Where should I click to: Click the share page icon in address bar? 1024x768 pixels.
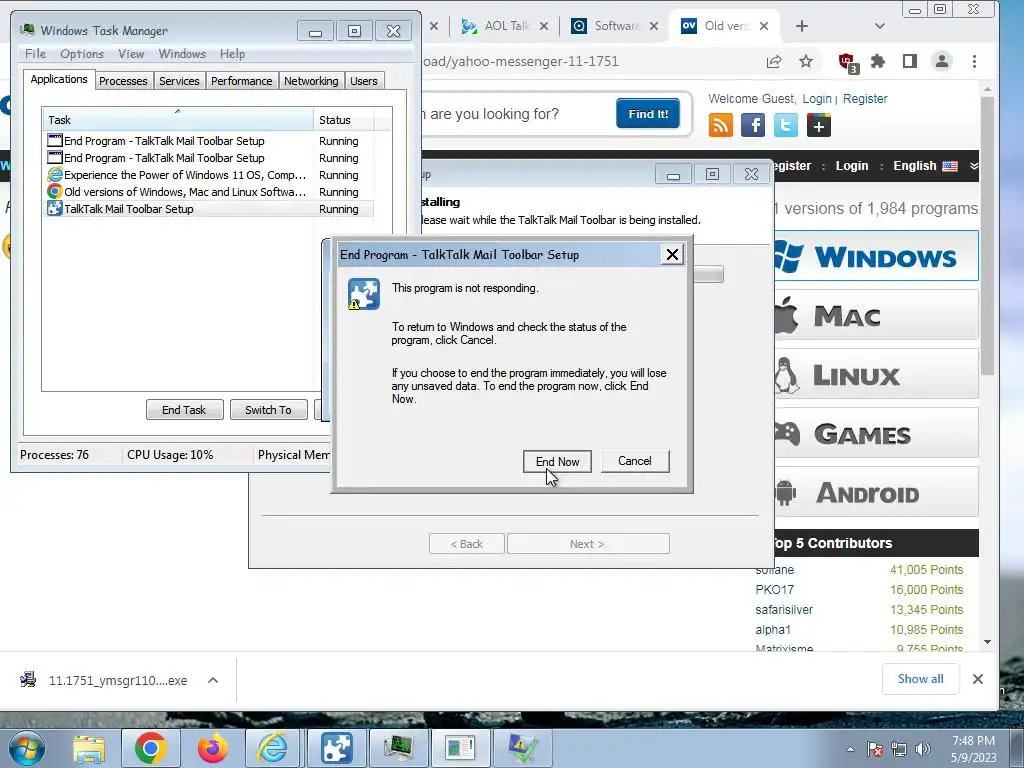(x=774, y=61)
